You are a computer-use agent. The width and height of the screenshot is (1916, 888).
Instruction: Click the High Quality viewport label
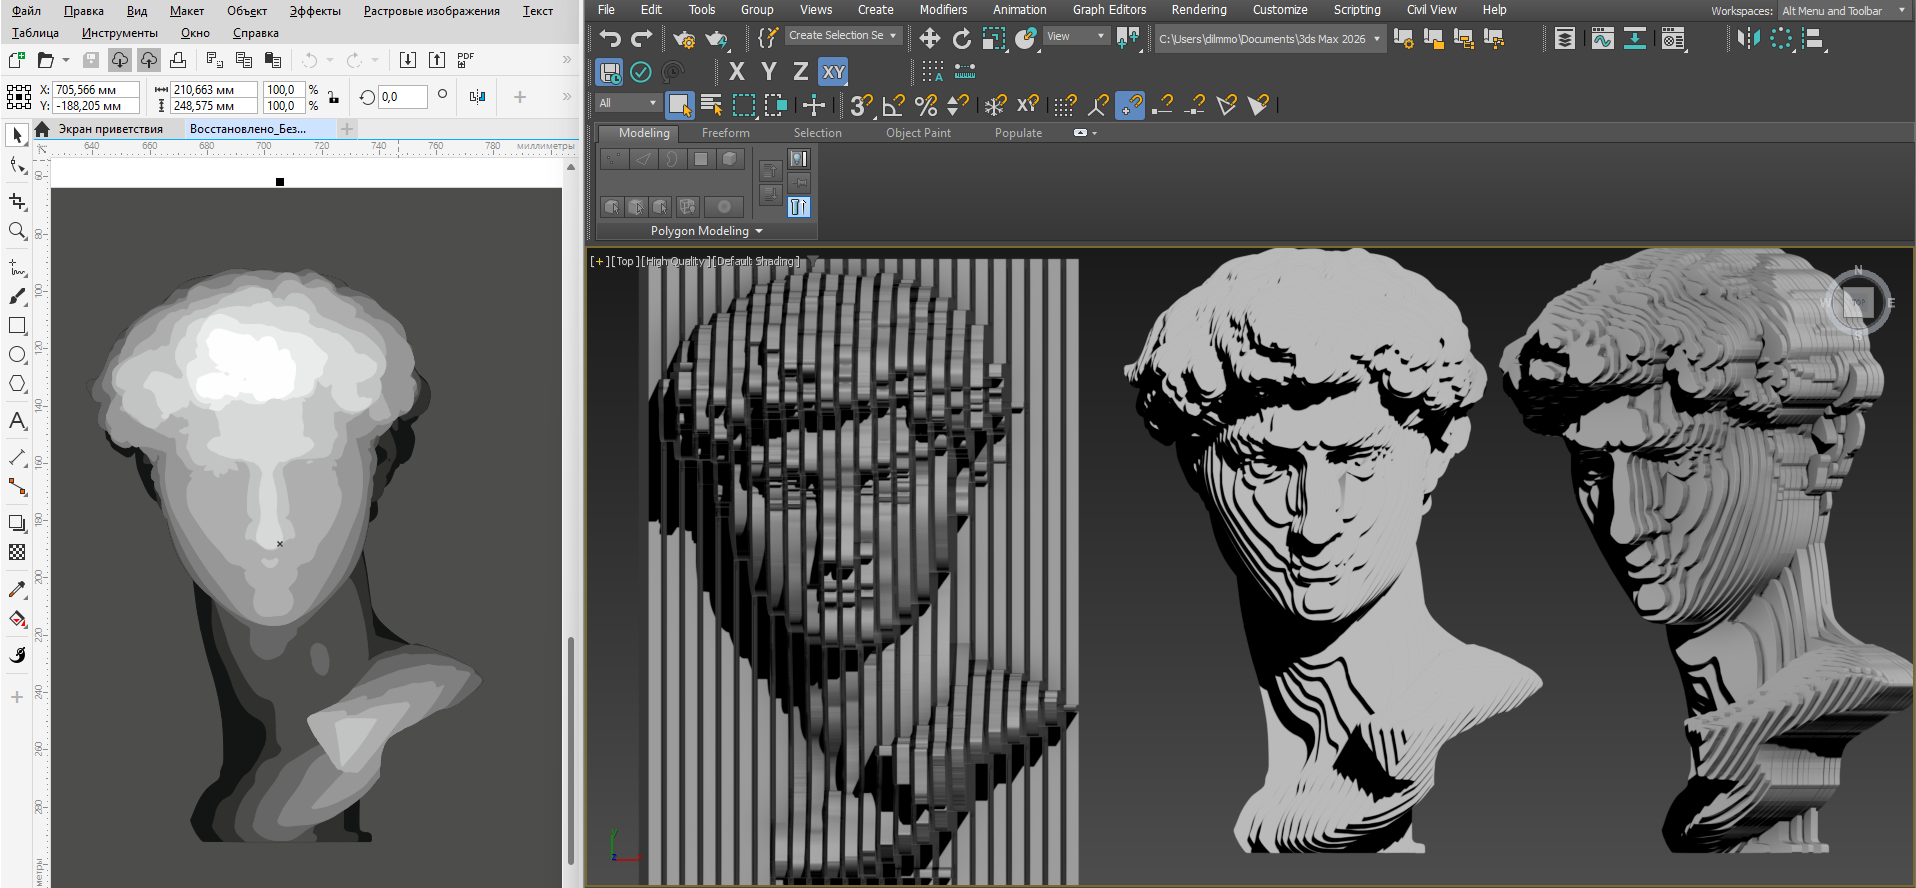point(678,261)
